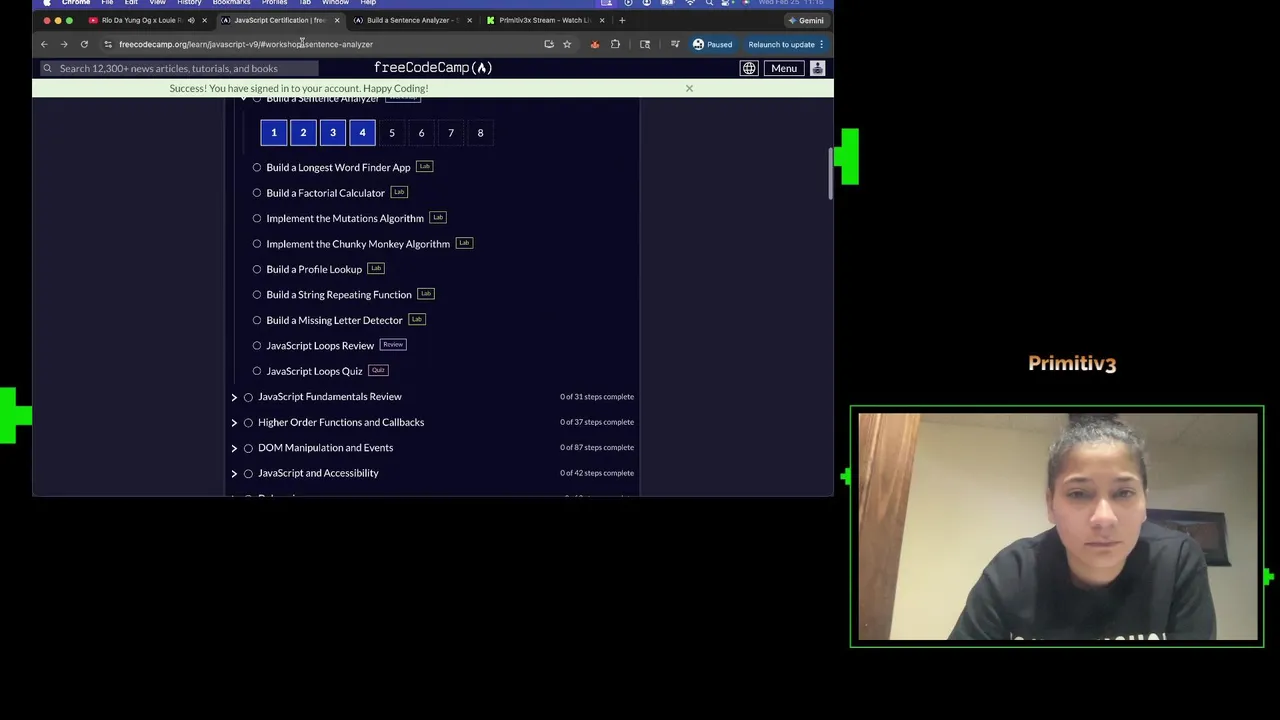Open Implement the Chunky Monkey Algorithm
This screenshot has width=1280, height=720.
pyautogui.click(x=358, y=244)
